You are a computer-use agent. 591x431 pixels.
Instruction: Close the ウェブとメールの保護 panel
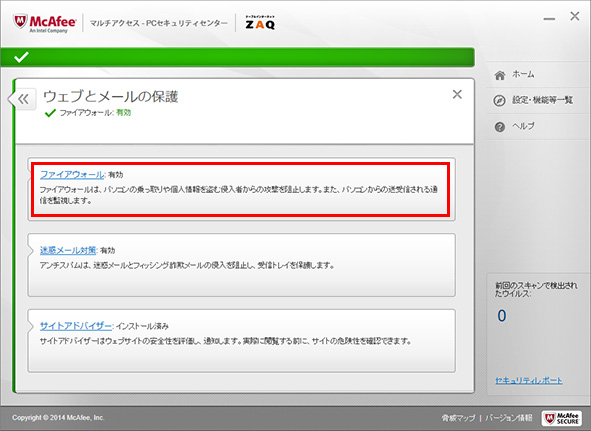tap(457, 94)
